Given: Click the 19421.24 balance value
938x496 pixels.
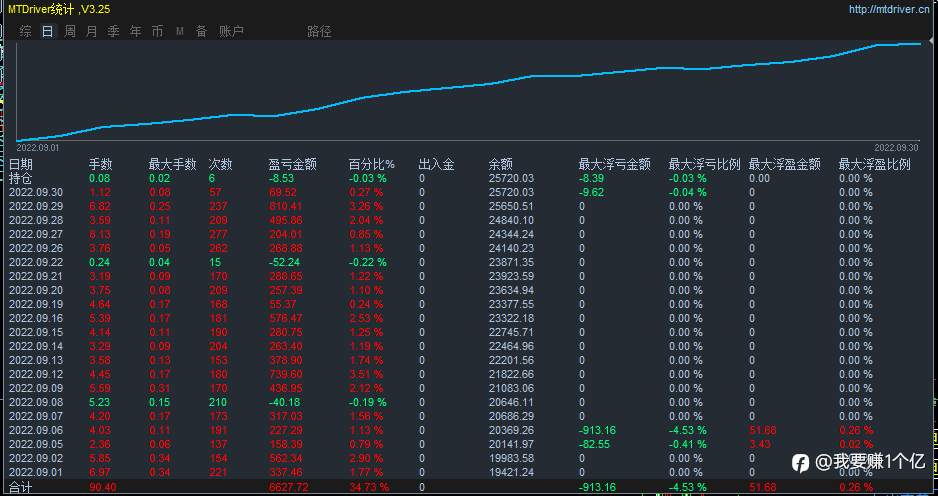Looking at the screenshot, I should [511, 473].
